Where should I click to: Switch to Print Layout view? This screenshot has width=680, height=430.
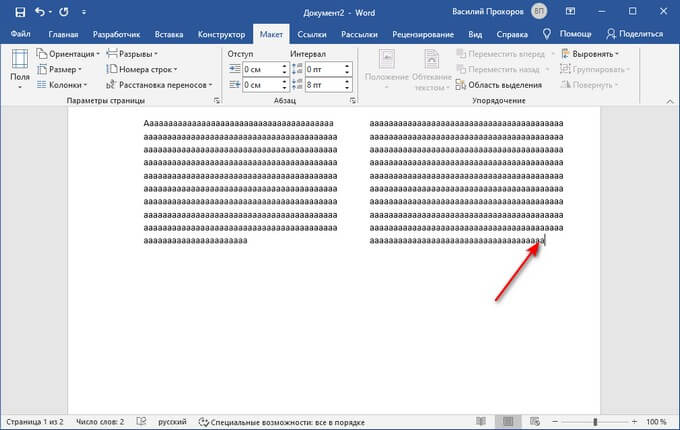tap(508, 421)
